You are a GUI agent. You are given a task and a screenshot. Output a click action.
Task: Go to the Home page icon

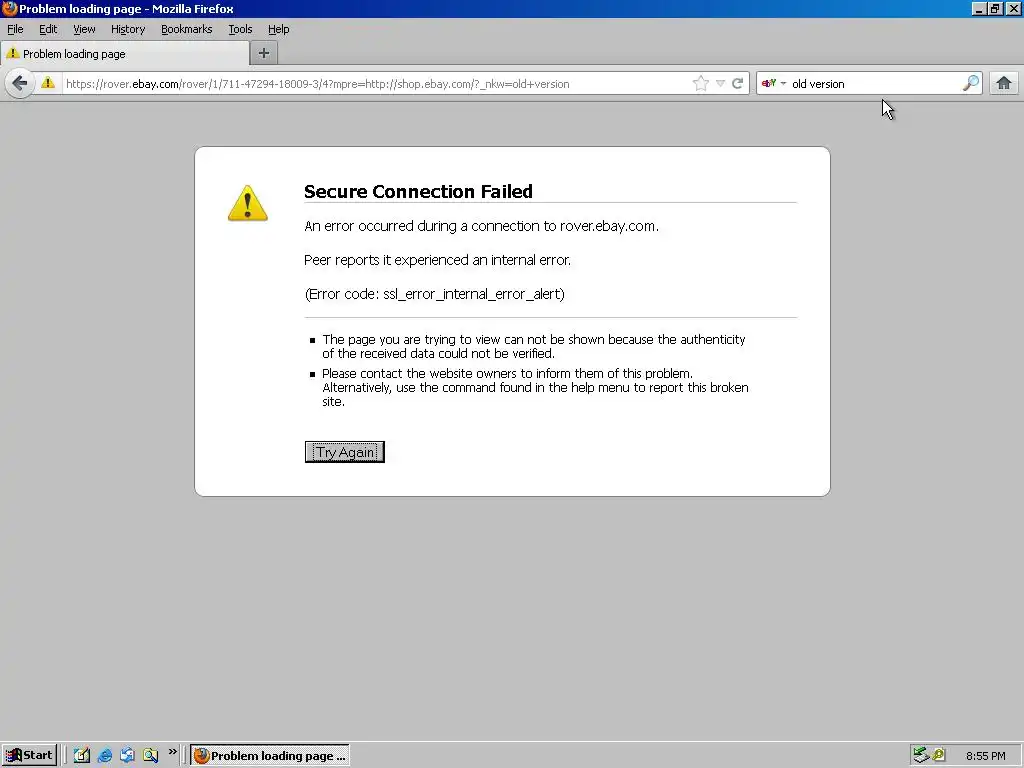(1004, 84)
